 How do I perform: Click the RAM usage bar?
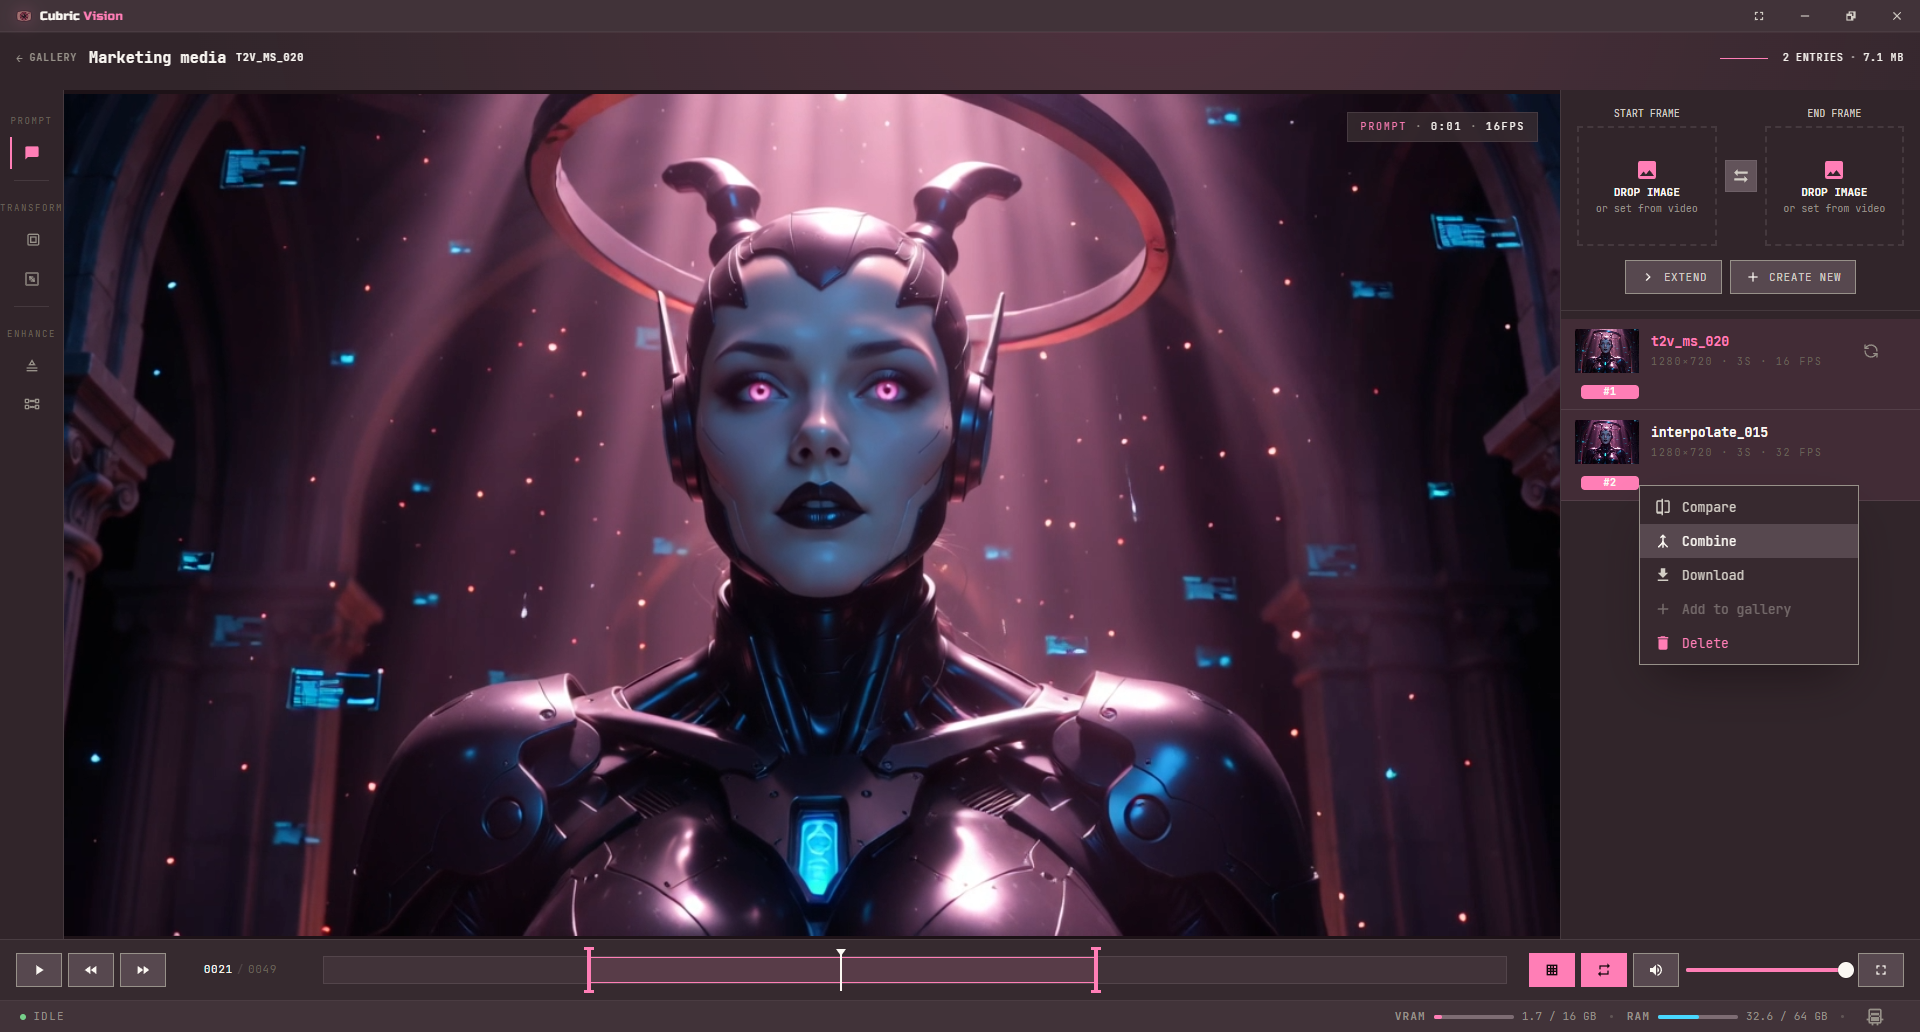coord(1698,1017)
